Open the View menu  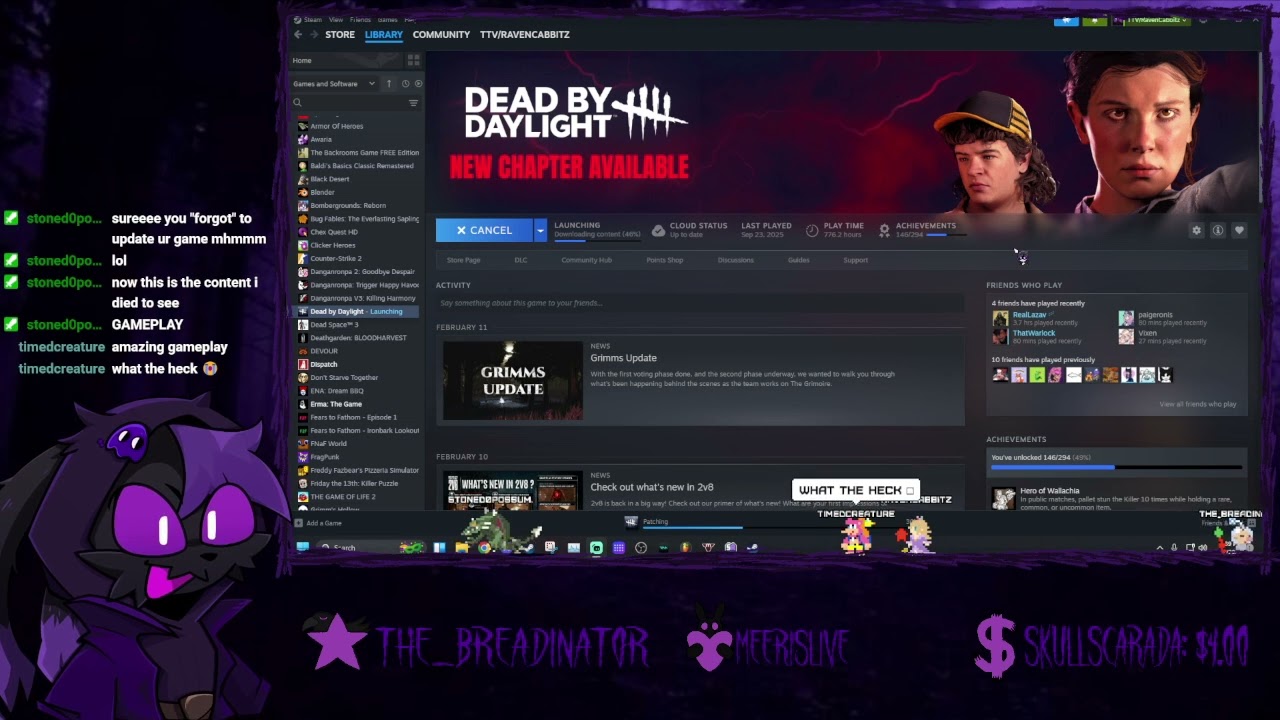336,20
